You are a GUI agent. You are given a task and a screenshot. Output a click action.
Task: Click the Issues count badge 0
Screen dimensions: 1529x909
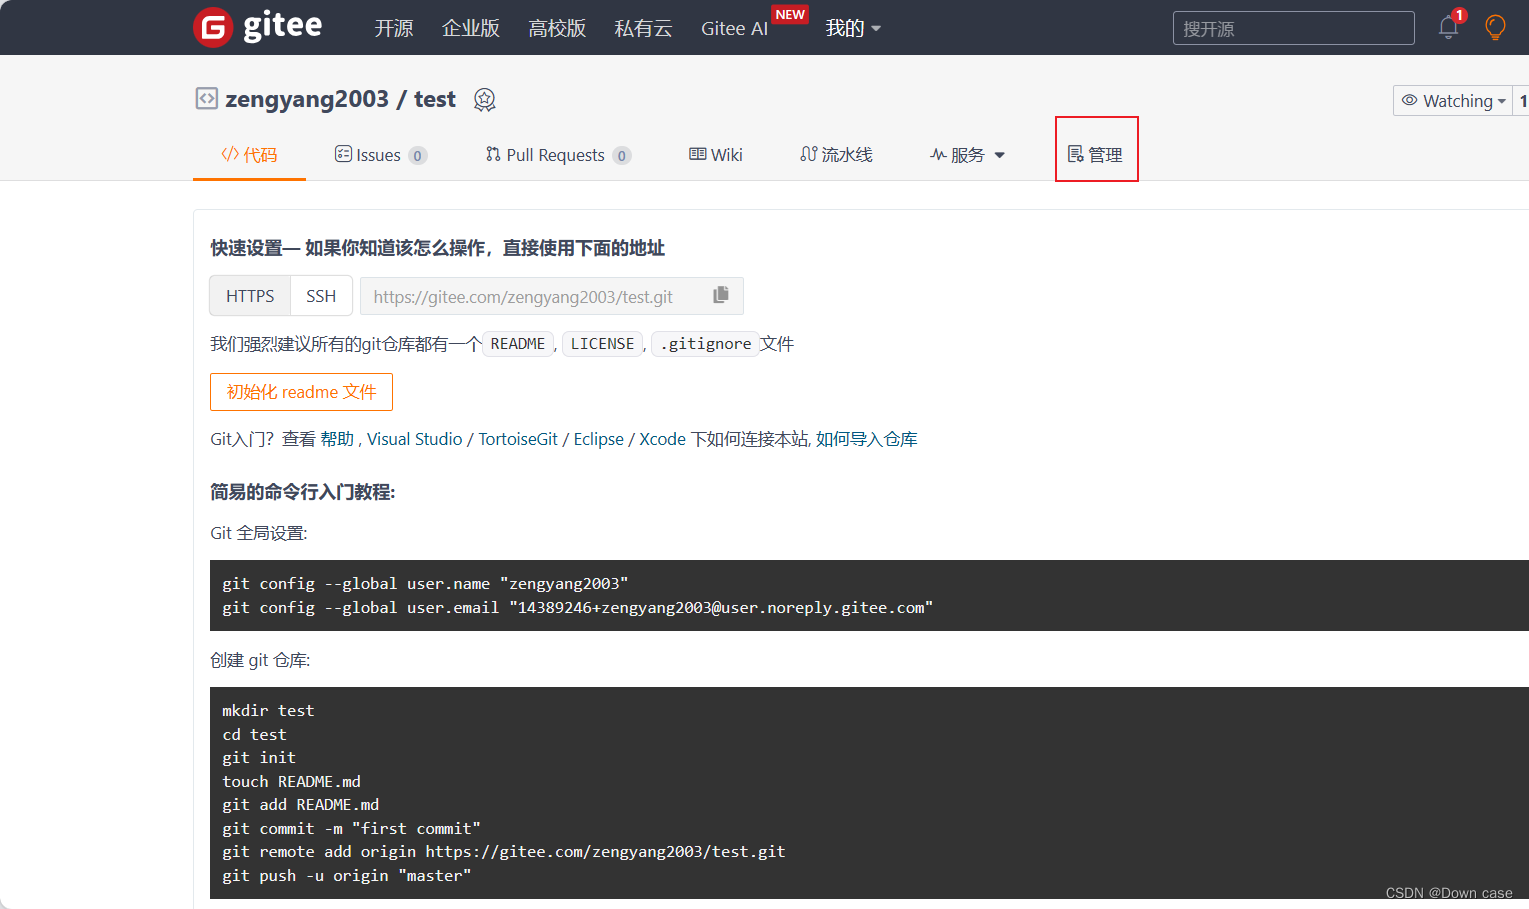tap(418, 156)
